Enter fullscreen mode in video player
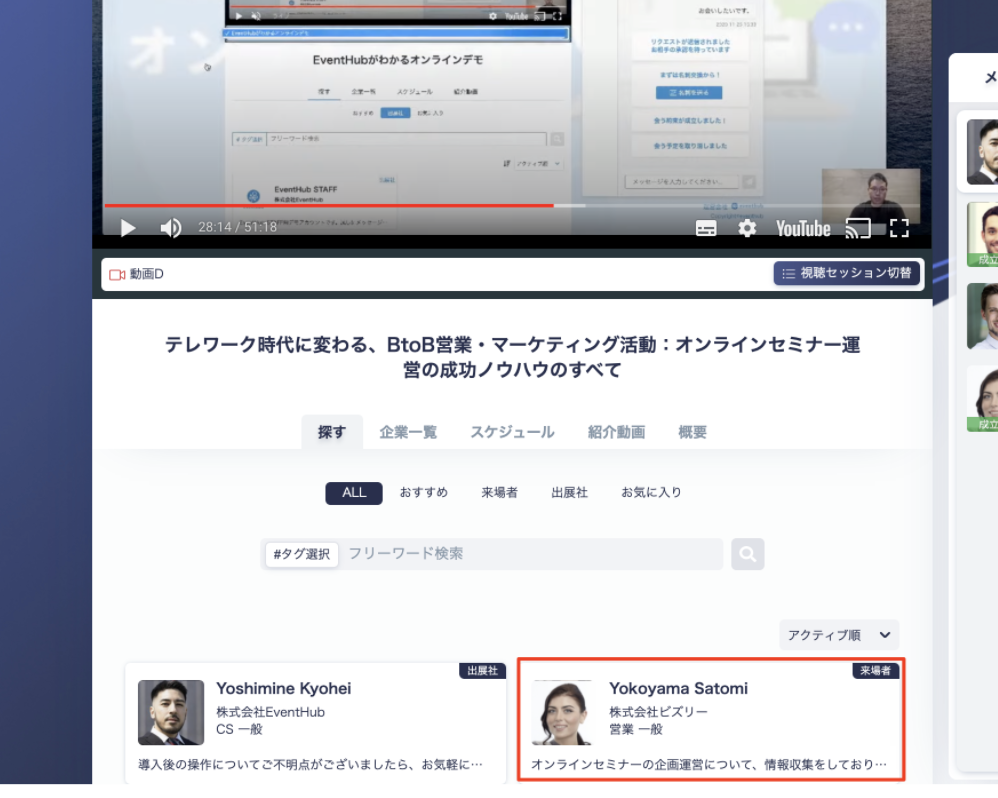The image size is (998, 798). 899,228
